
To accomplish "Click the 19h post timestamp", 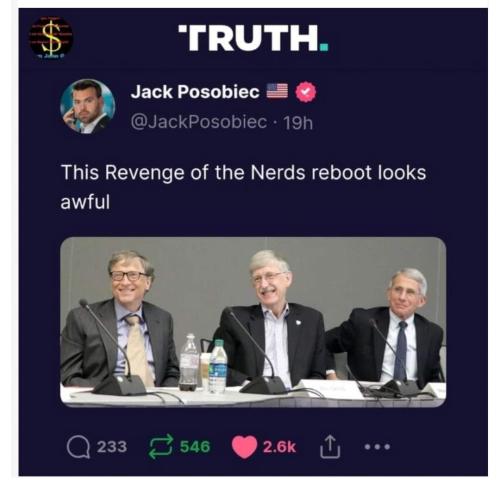I will pyautogui.click(x=298, y=123).
